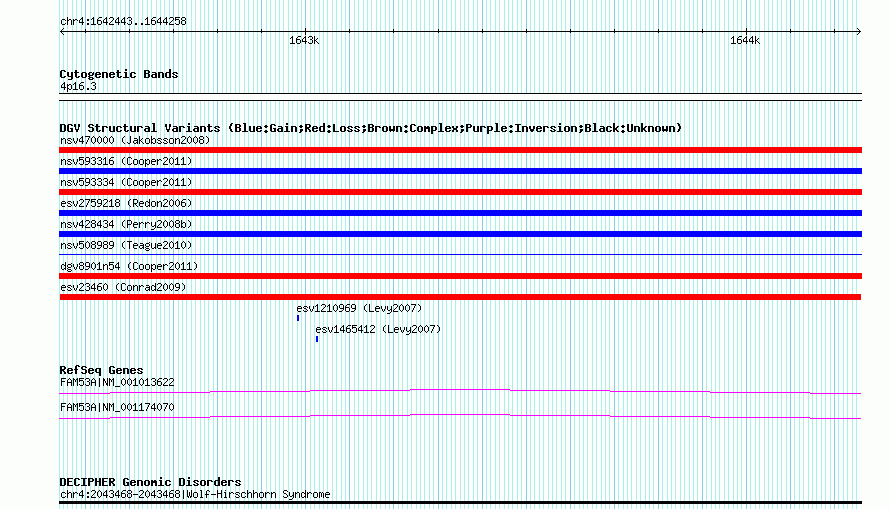This screenshot has width=890, height=509.
Task: Open the nsv428434 (Perry2008b) variant label
Action: coord(126,224)
